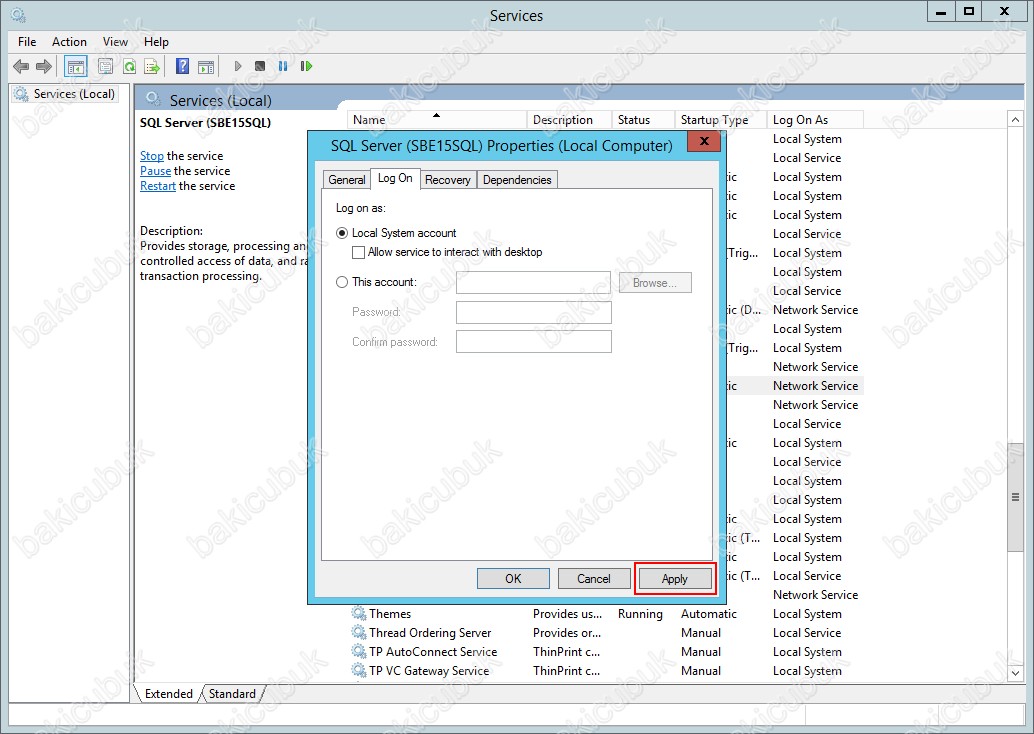Click the Start Service play icon
Screen dimensions: 1034x734
(x=238, y=66)
